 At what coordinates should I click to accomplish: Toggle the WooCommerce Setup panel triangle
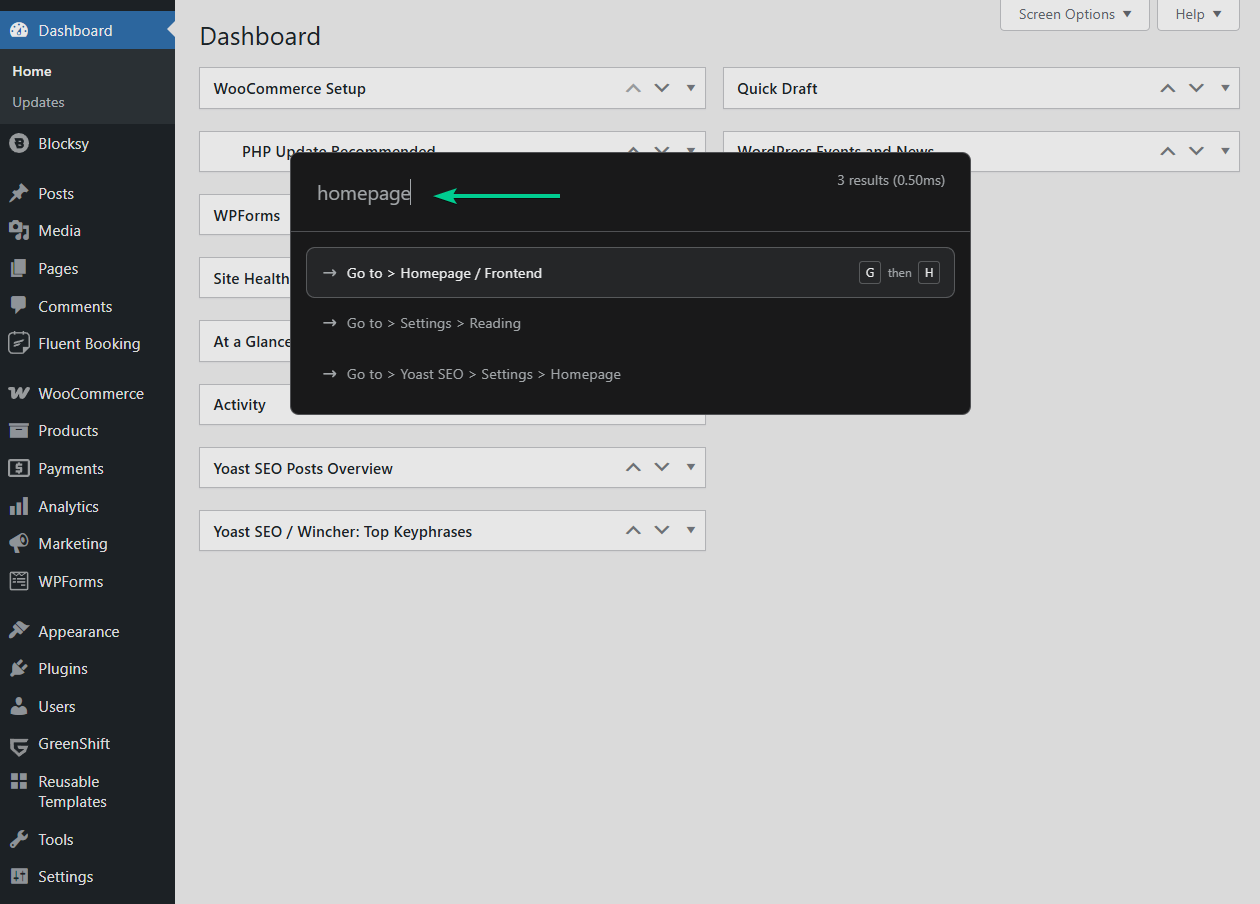691,88
